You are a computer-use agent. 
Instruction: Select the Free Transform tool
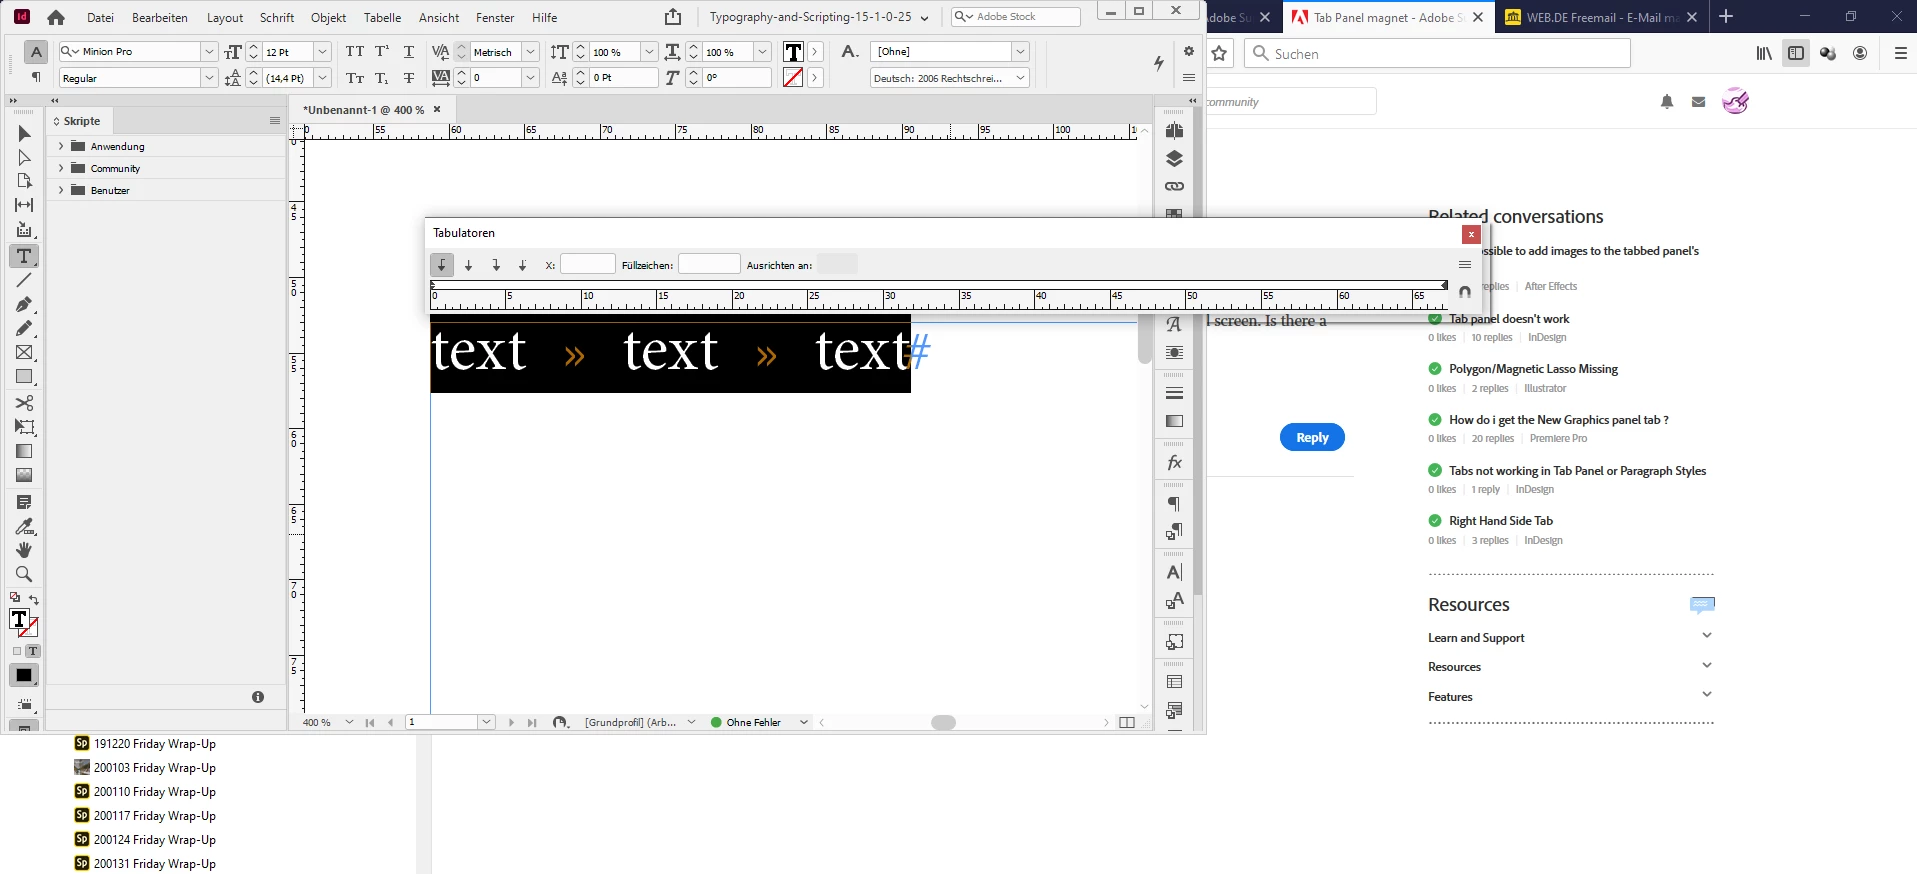point(24,427)
